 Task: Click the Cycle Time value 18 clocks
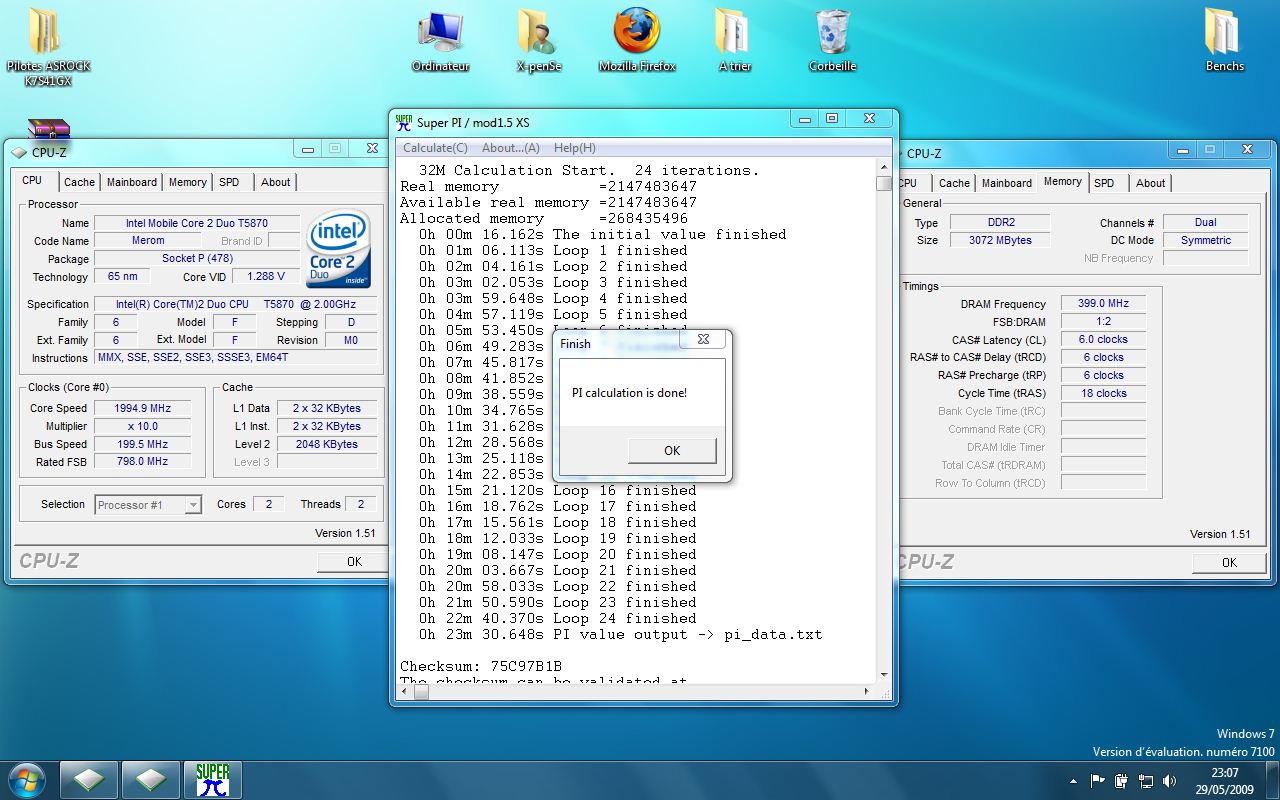coord(1104,394)
